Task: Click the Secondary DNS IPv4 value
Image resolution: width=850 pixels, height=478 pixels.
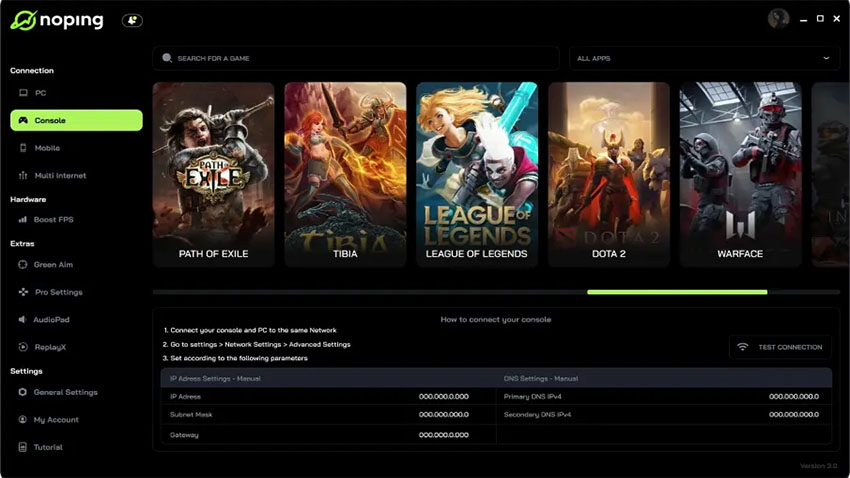Action: coord(794,415)
